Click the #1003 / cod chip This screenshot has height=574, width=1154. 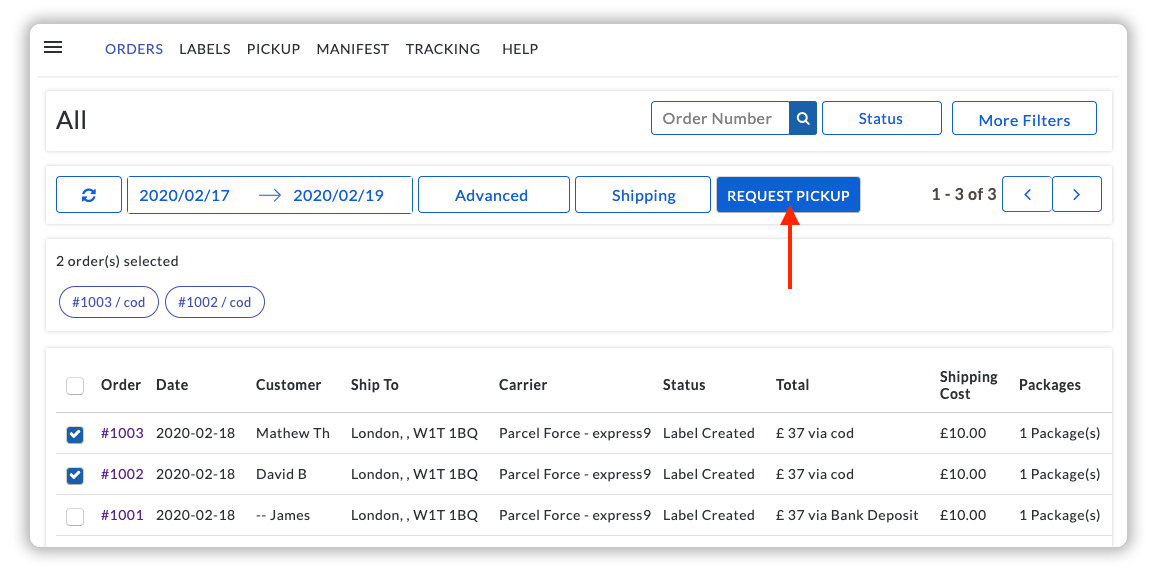click(x=109, y=302)
